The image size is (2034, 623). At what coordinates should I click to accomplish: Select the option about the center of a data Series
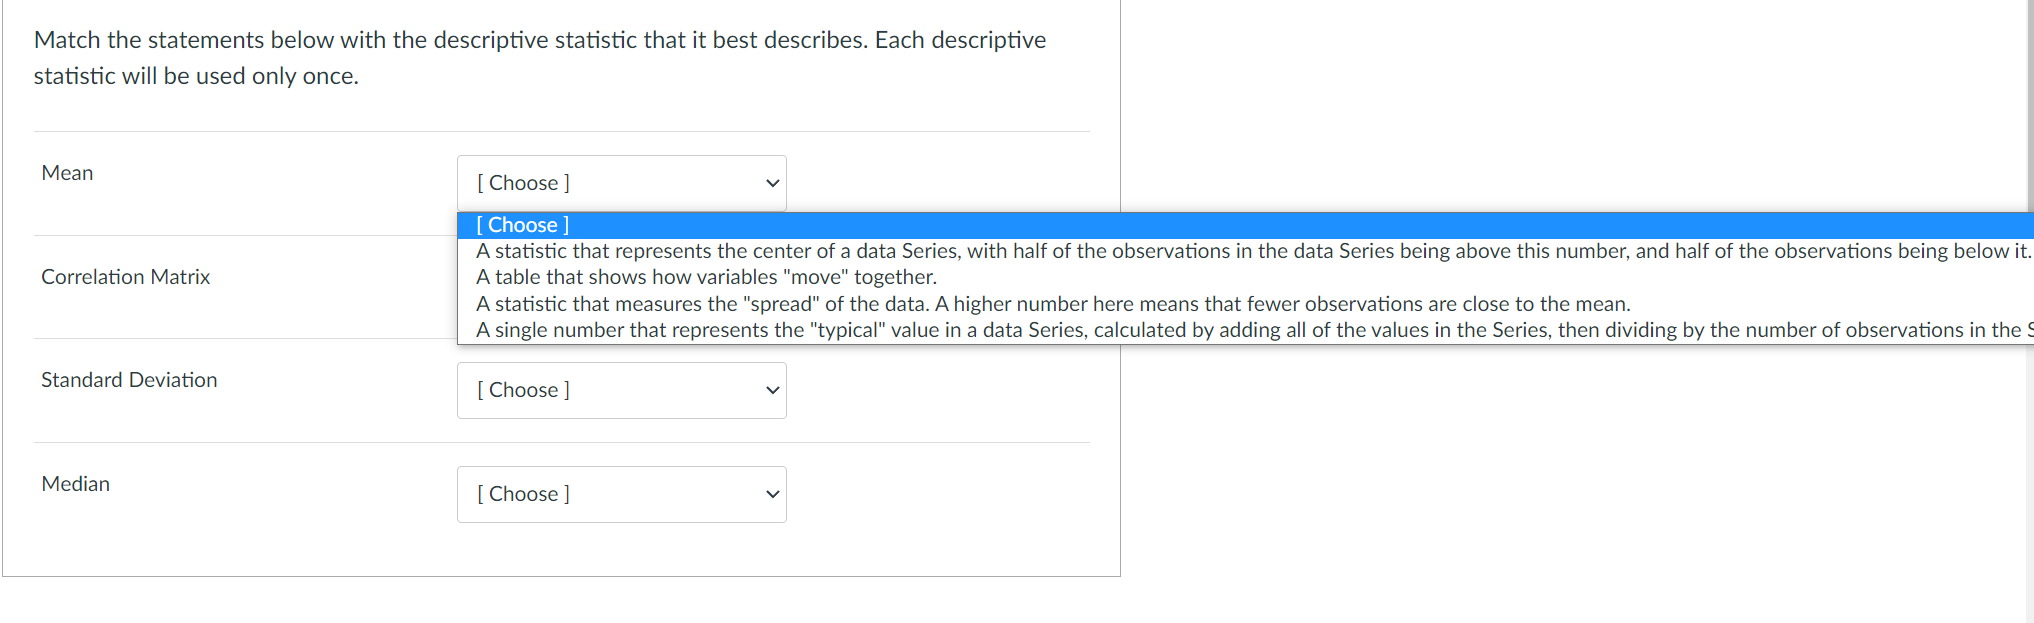coord(900,251)
